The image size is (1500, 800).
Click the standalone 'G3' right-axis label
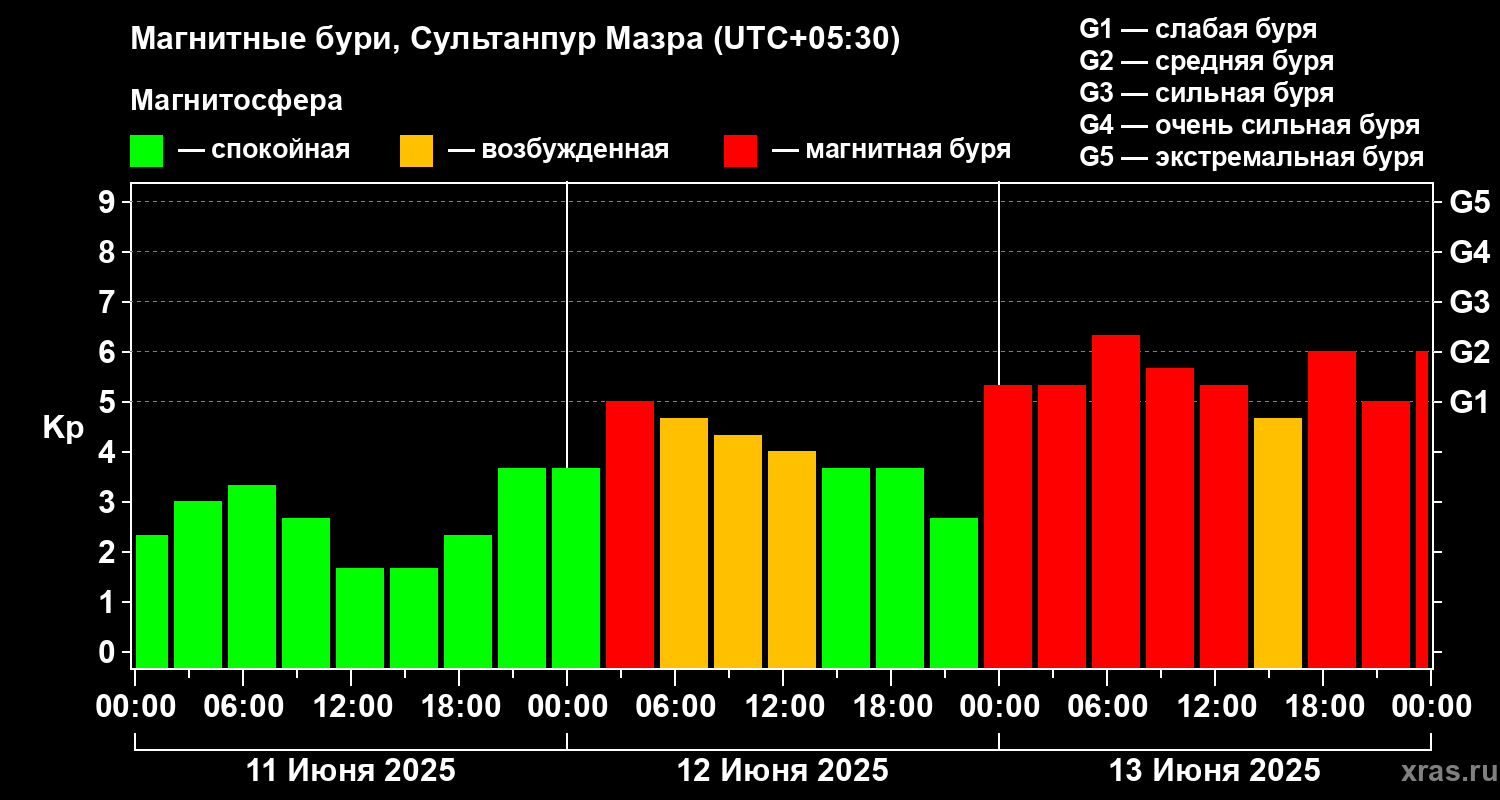click(x=1469, y=302)
